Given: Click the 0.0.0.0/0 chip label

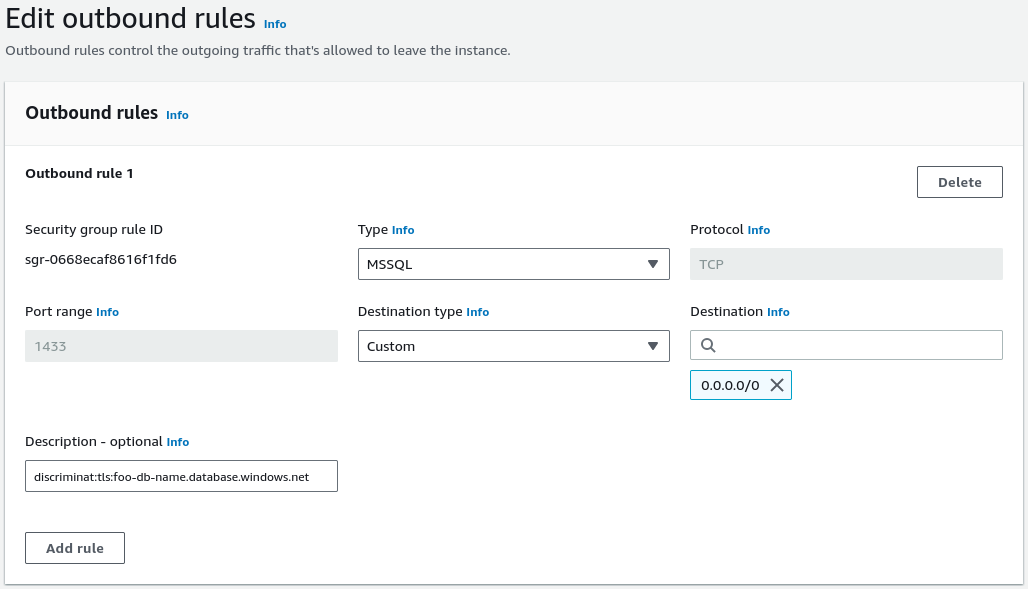Looking at the screenshot, I should [x=730, y=385].
